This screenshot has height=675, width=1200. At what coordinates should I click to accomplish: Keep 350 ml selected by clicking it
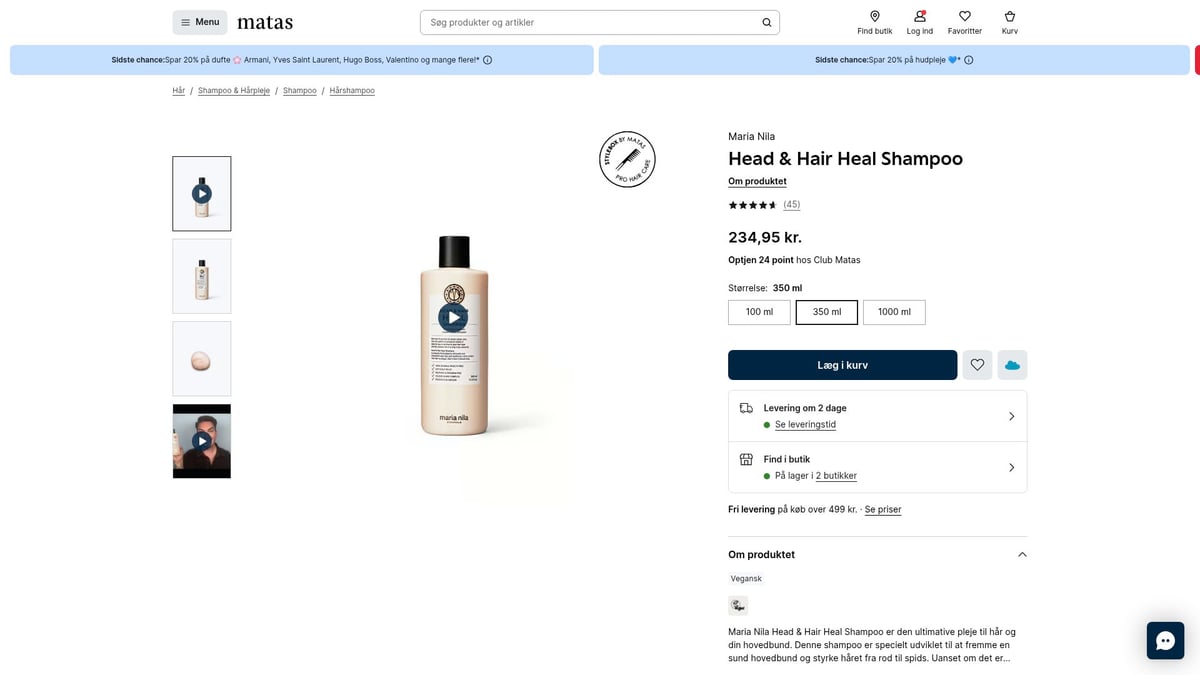[x=826, y=311]
